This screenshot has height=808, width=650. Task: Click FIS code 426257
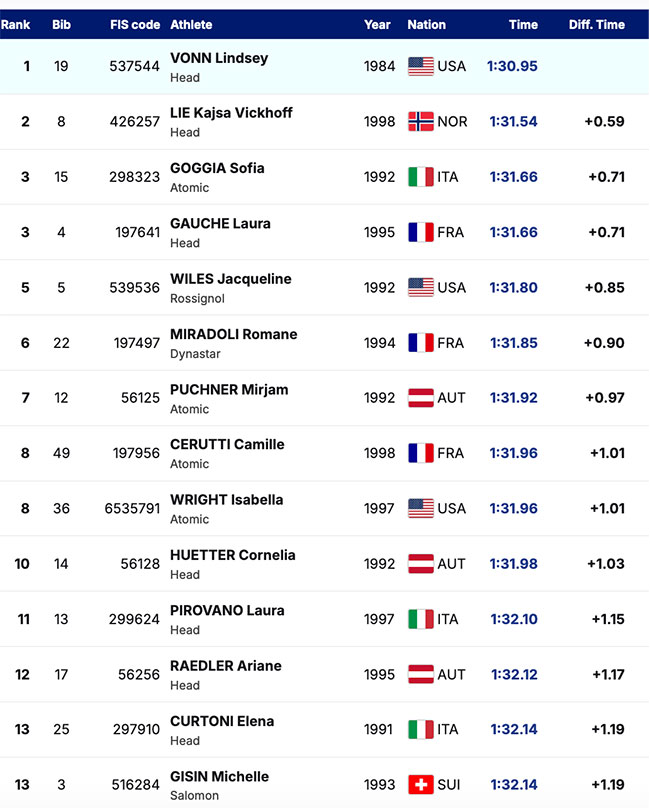(x=135, y=122)
